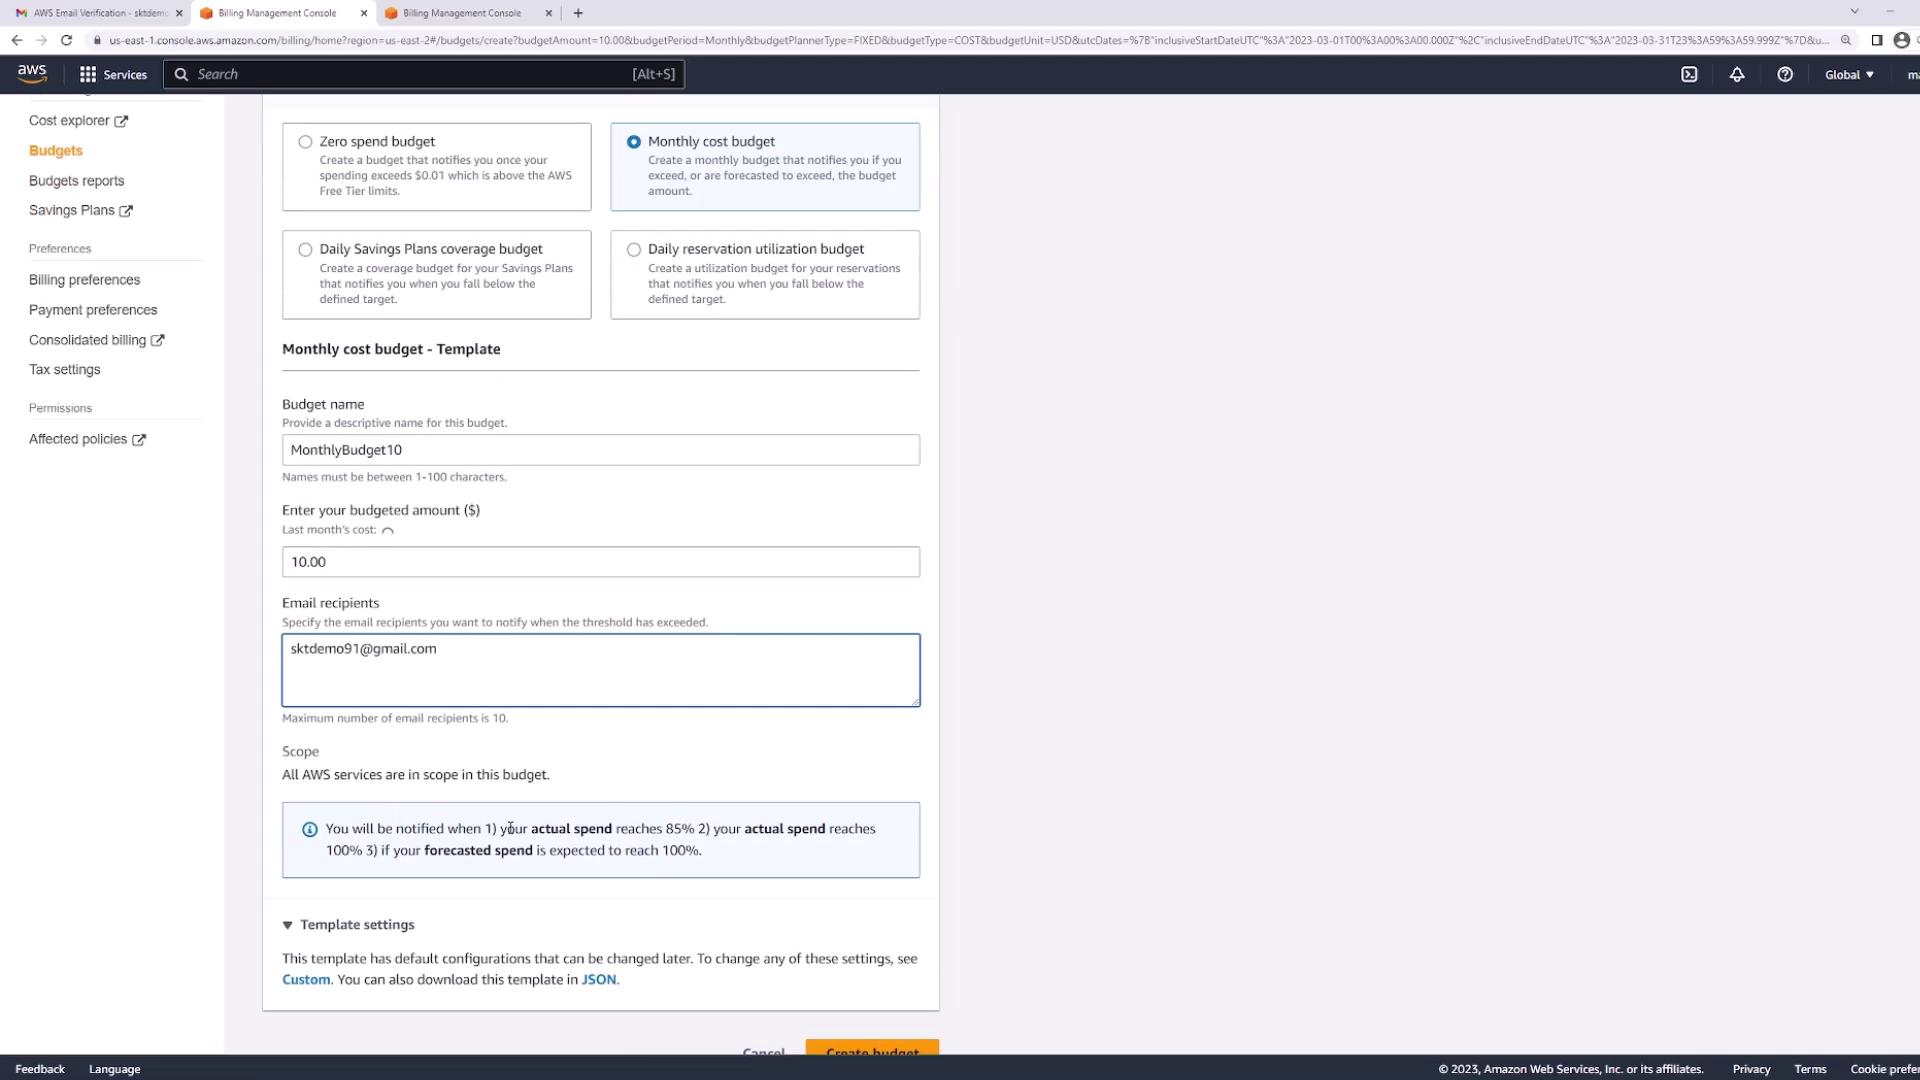
Task: Select Daily reservation utilization budget radio
Action: (634, 250)
